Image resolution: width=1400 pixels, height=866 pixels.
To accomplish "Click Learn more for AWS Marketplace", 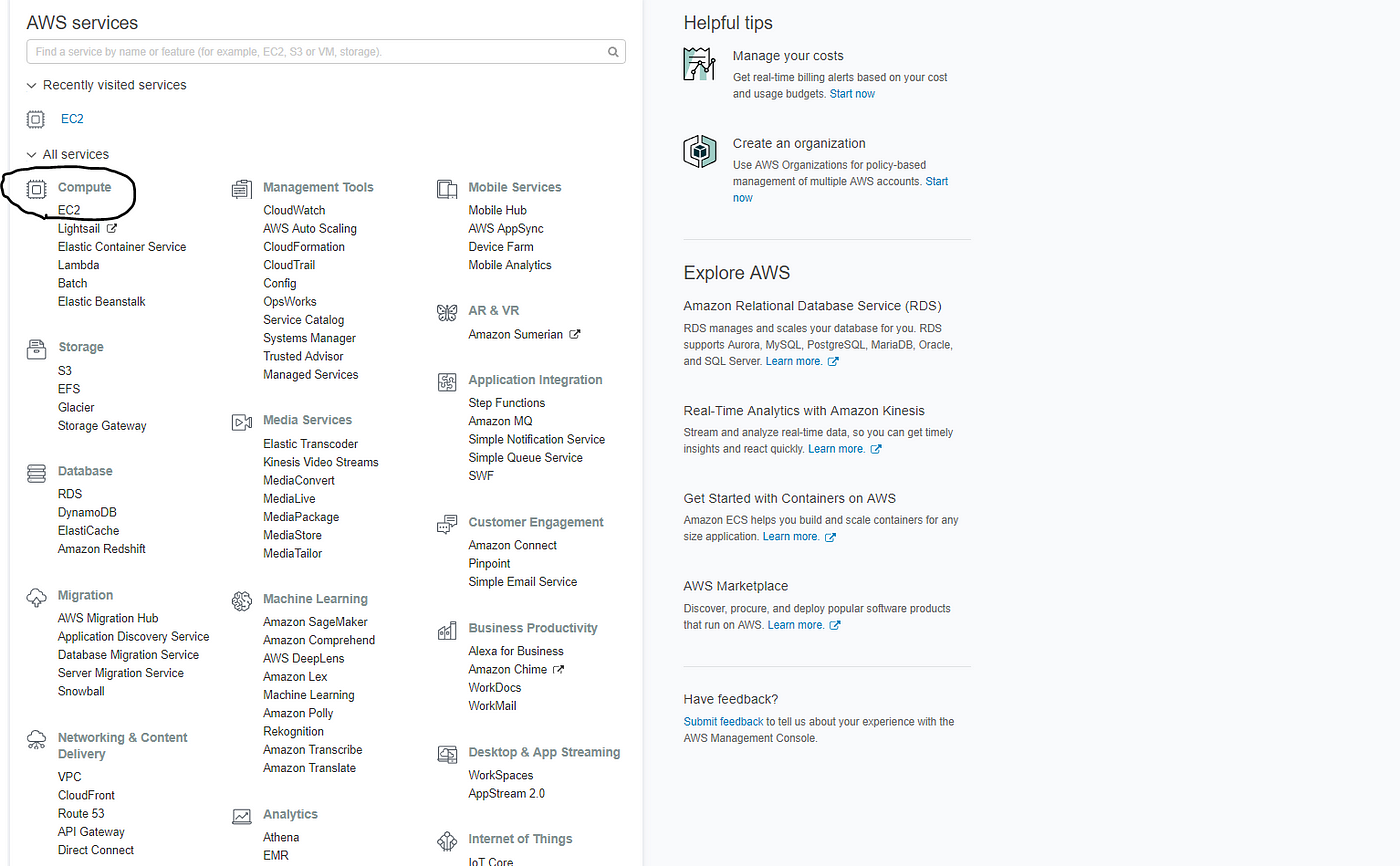I will pyautogui.click(x=796, y=625).
